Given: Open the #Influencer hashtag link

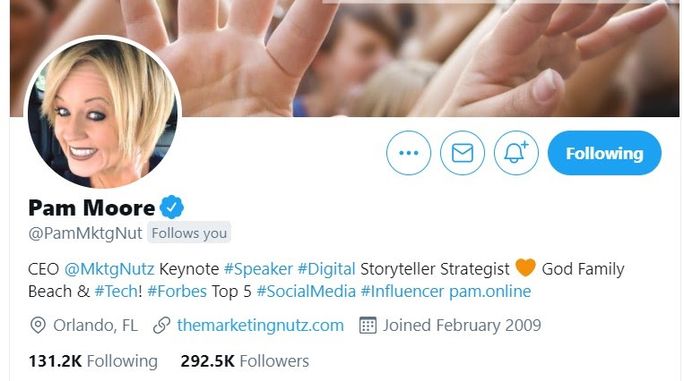Looking at the screenshot, I should tap(402, 292).
